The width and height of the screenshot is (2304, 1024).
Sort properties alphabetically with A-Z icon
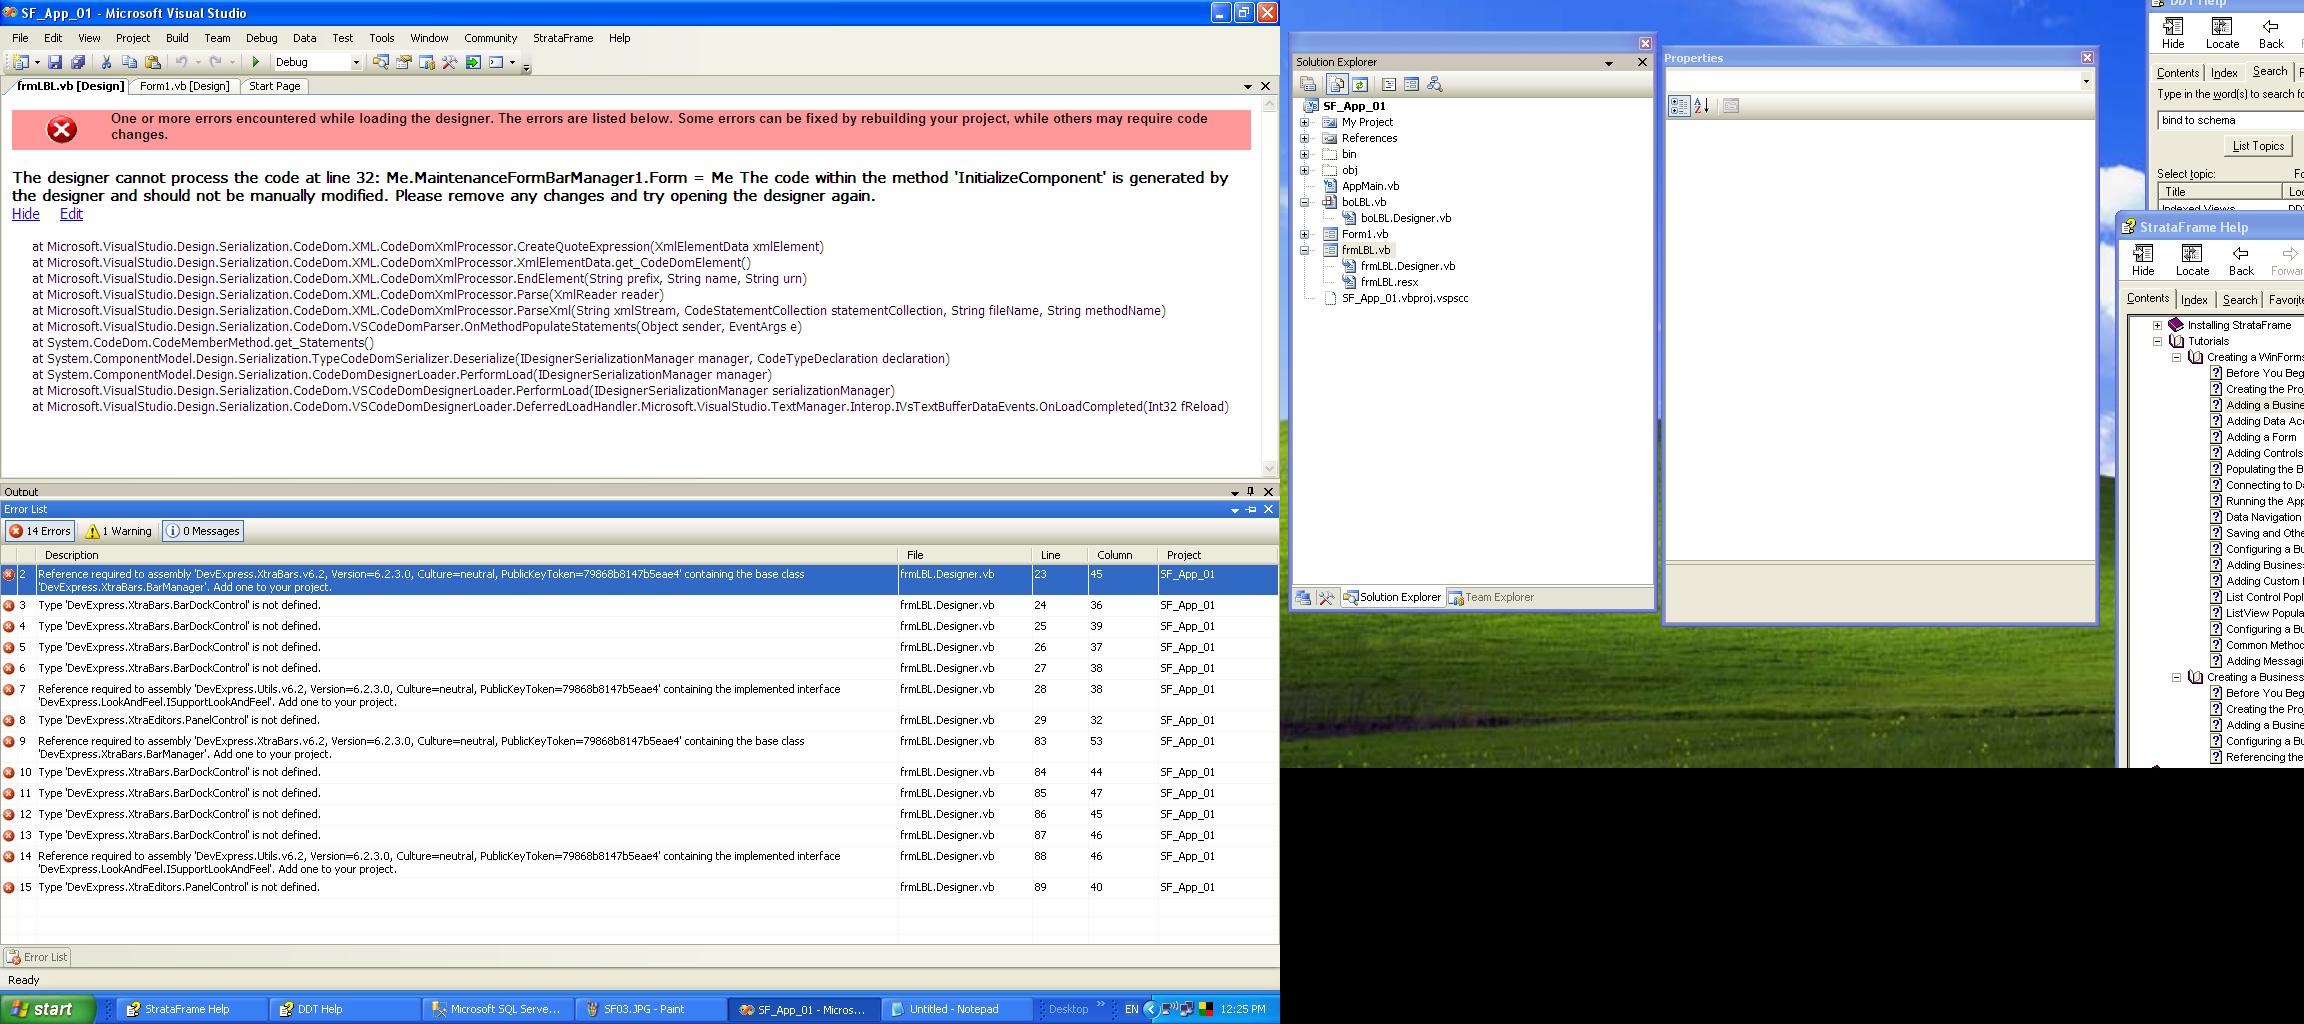1701,106
